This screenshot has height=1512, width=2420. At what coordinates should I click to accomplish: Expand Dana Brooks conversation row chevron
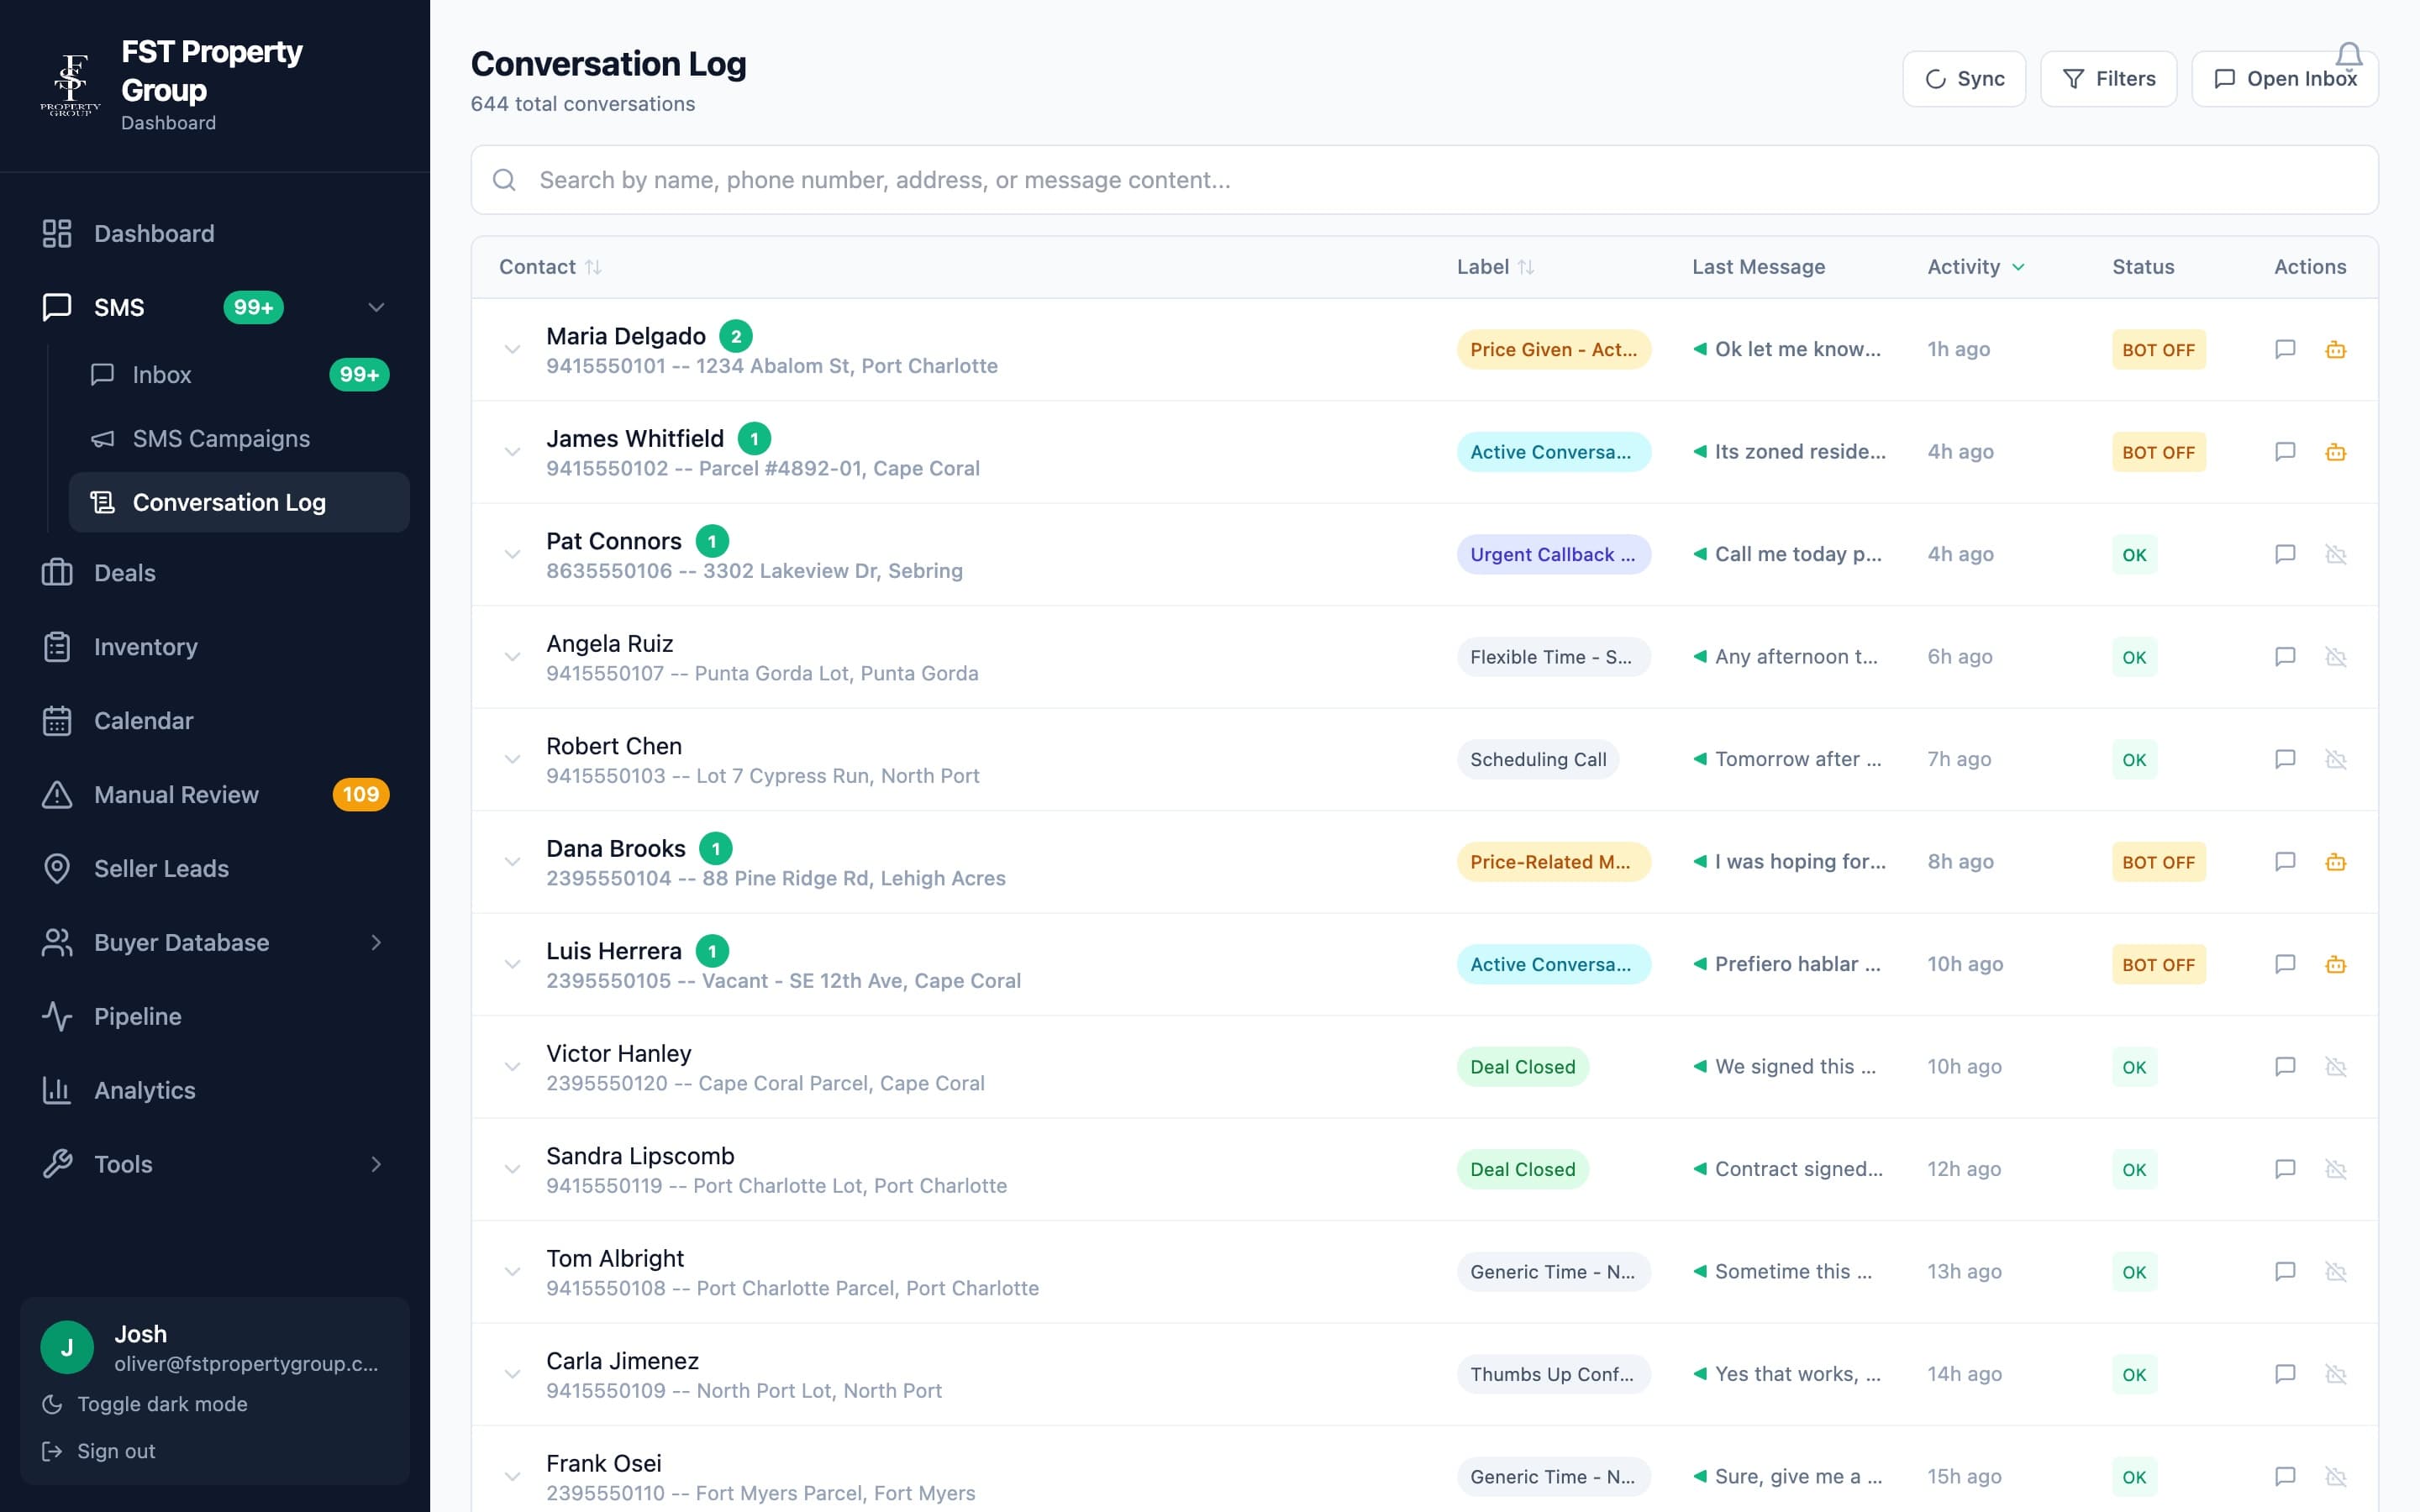512,862
